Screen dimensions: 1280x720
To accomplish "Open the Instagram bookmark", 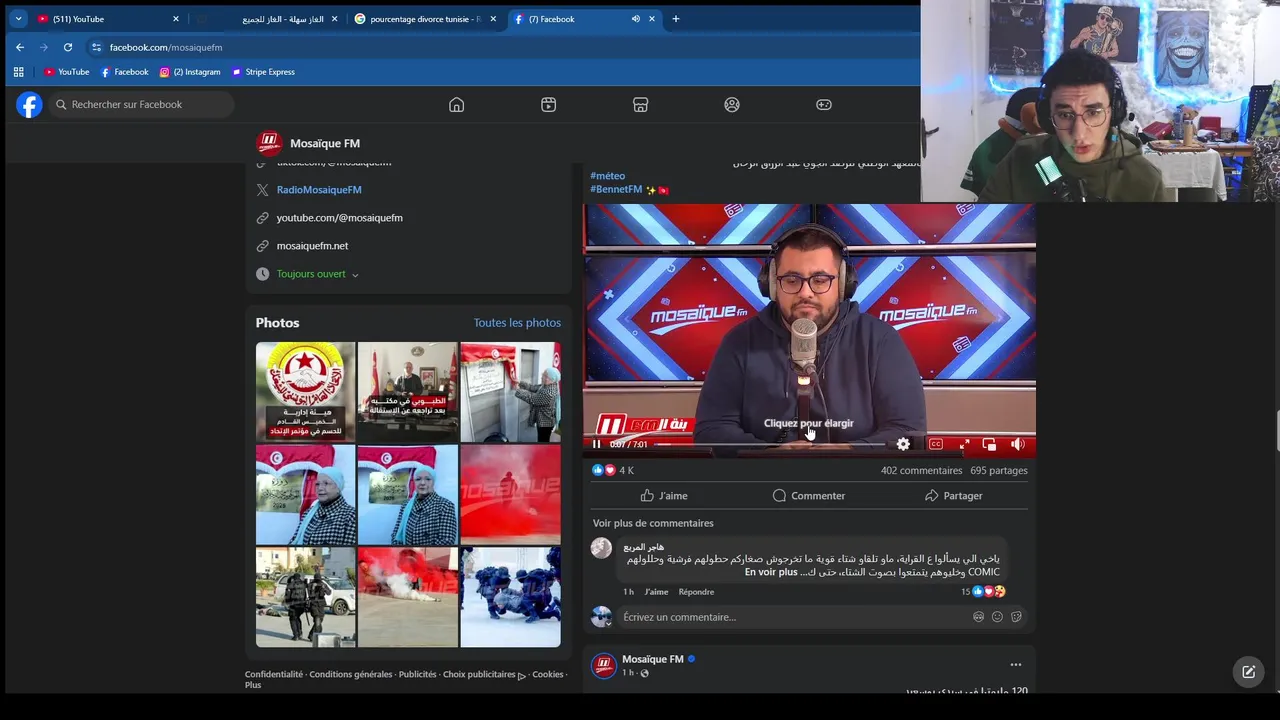I will (190, 72).
